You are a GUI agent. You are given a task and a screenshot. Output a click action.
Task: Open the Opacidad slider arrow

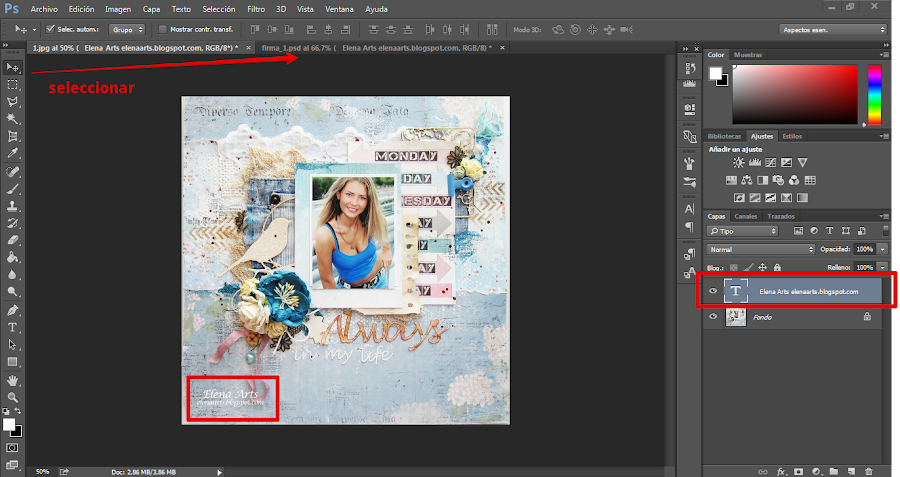pyautogui.click(x=883, y=249)
